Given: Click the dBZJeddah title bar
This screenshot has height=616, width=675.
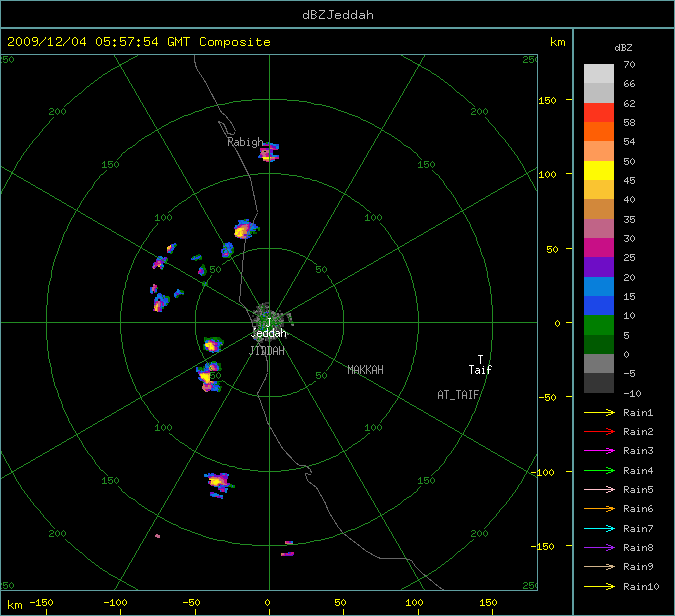Looking at the screenshot, I should pyautogui.click(x=337, y=15).
